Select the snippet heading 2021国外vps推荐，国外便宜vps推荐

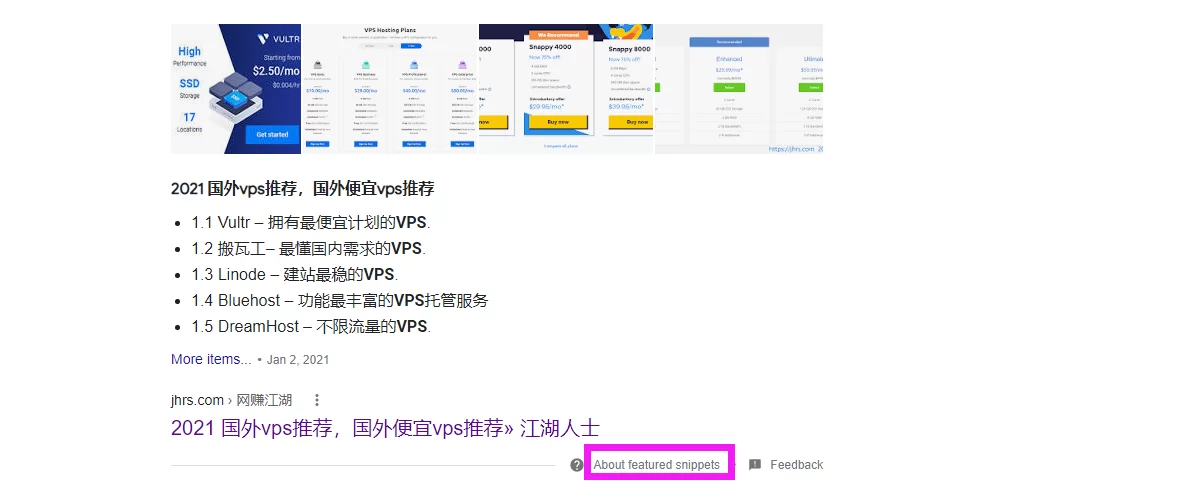tap(302, 189)
